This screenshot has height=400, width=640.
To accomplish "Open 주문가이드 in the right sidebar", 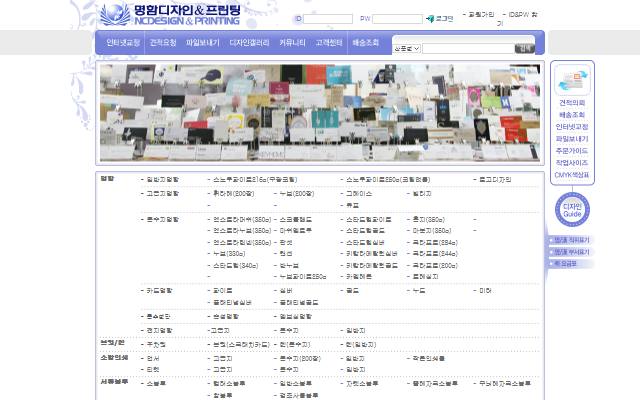I will click(572, 151).
